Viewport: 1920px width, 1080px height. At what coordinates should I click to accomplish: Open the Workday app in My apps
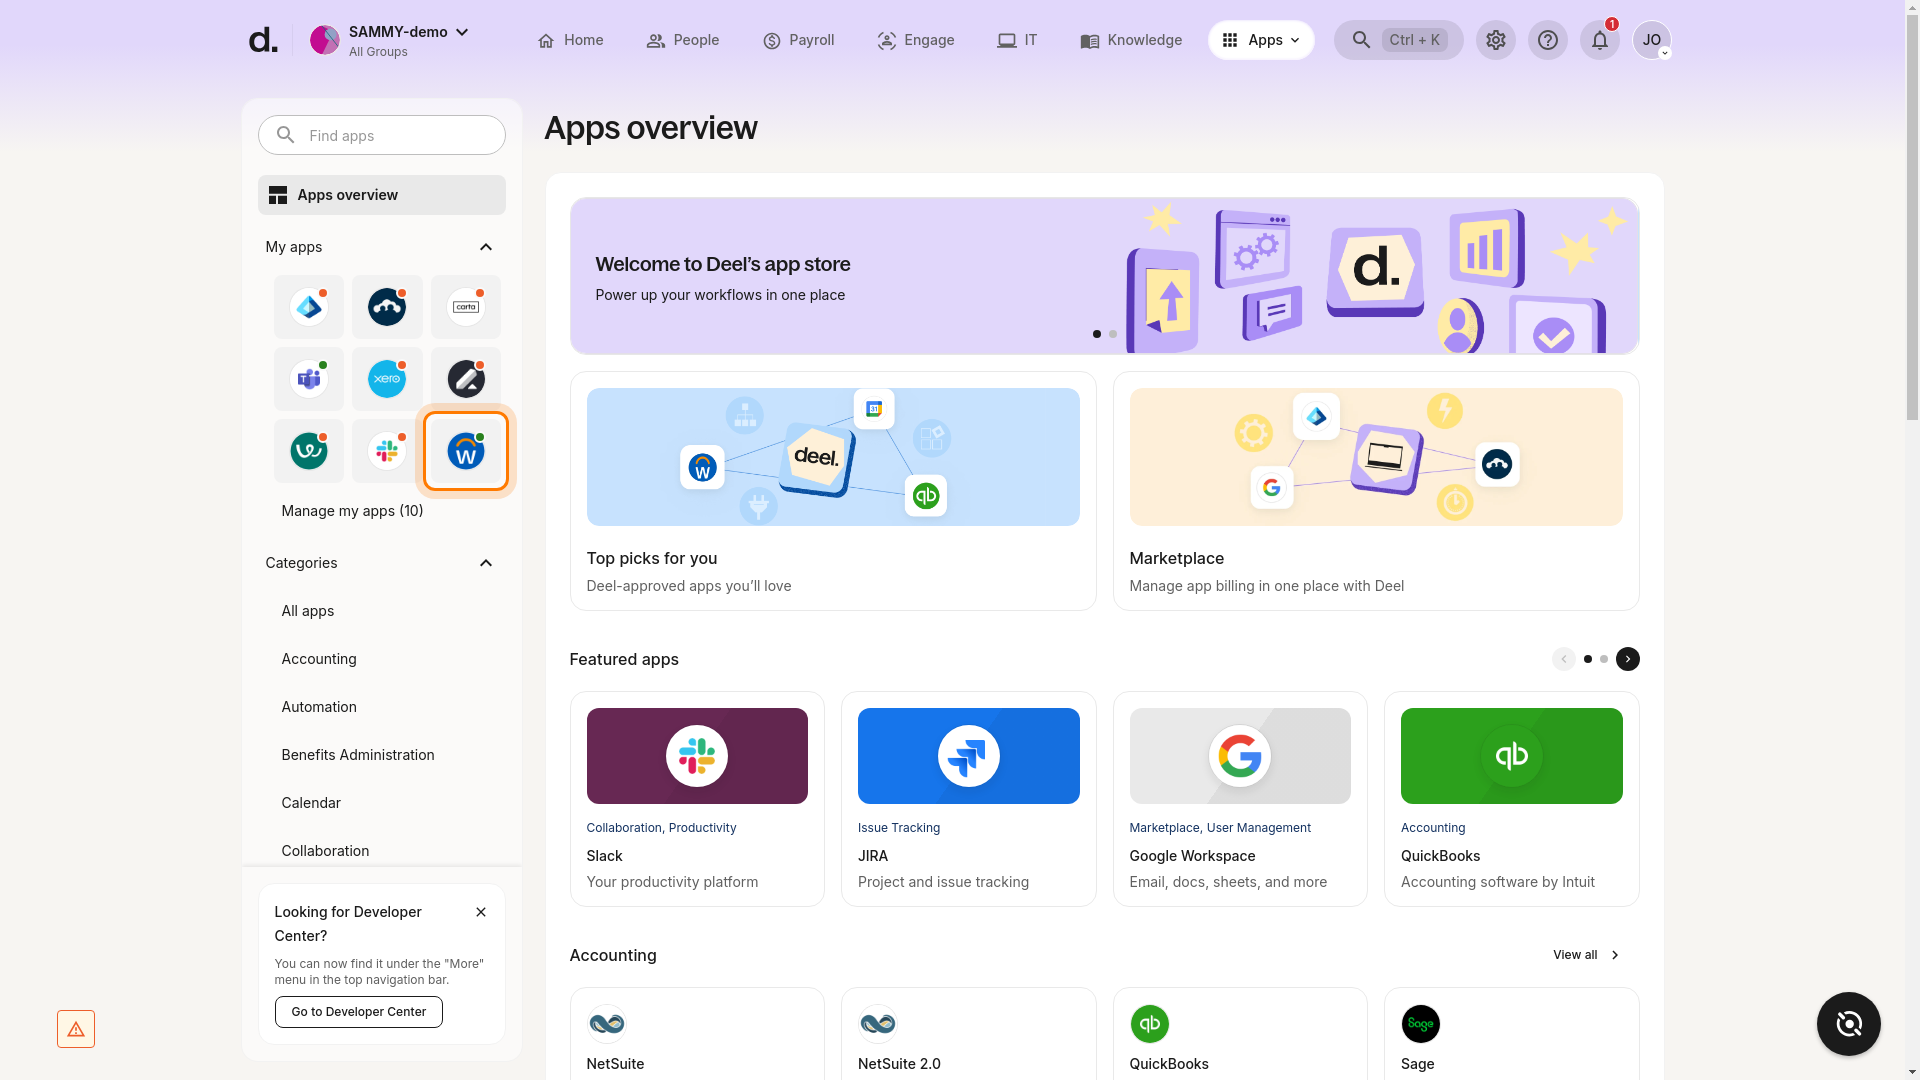[x=466, y=451]
